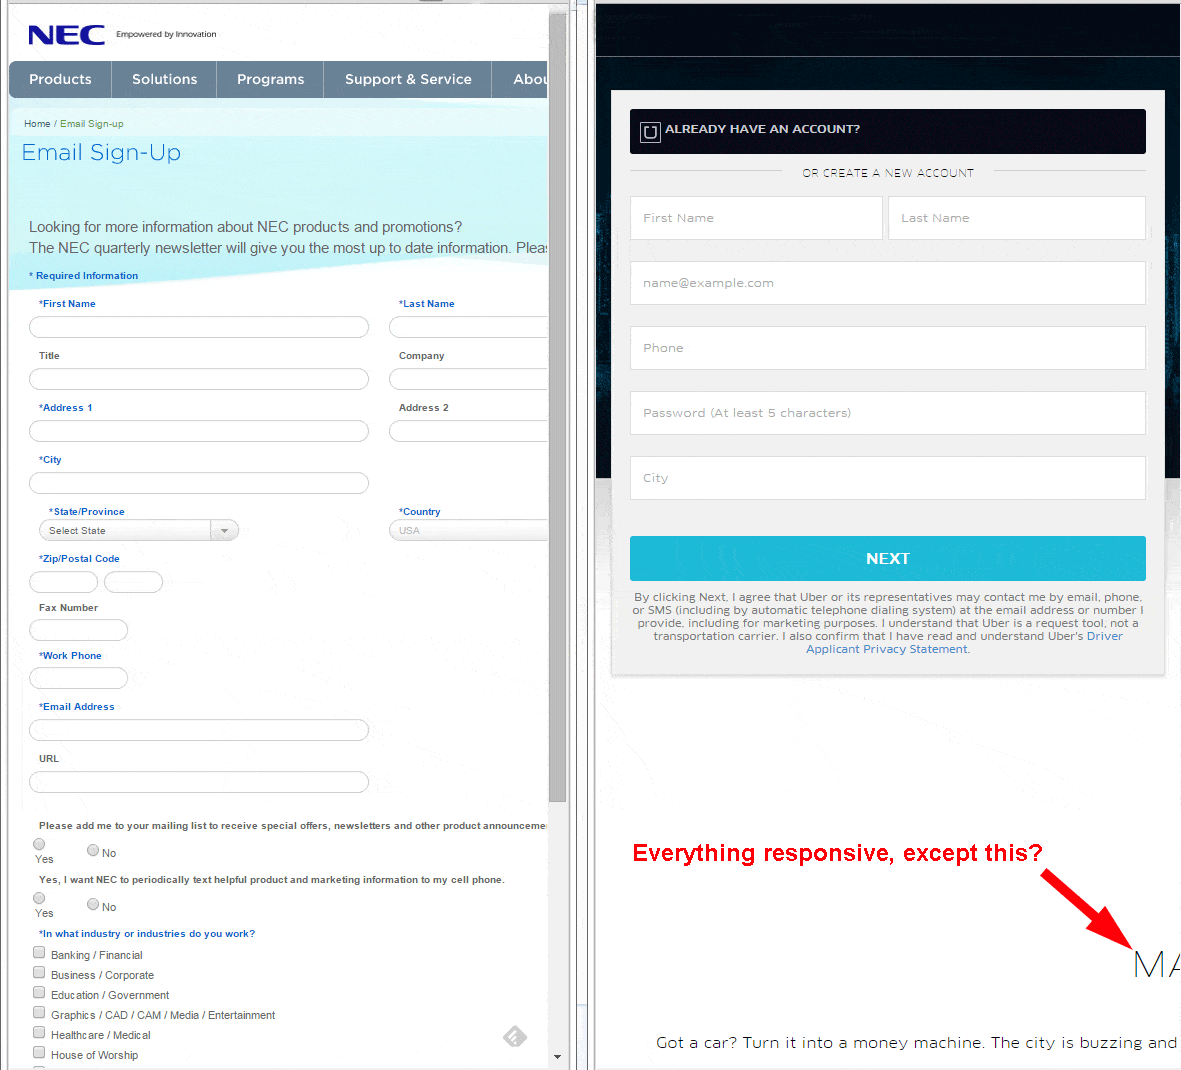The image size is (1181, 1070).
Task: Click the Uber Phone field
Action: (887, 348)
